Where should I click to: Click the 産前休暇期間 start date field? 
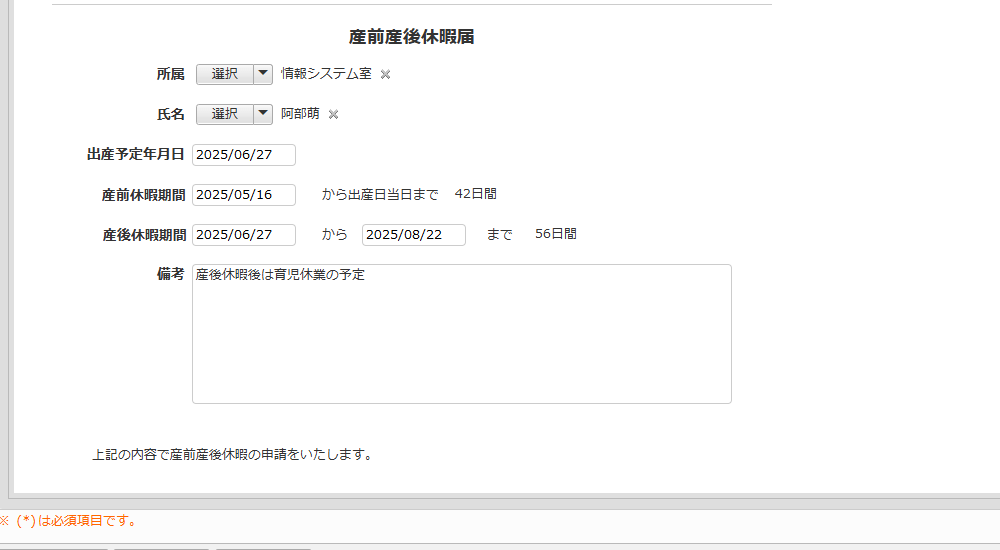click(244, 194)
